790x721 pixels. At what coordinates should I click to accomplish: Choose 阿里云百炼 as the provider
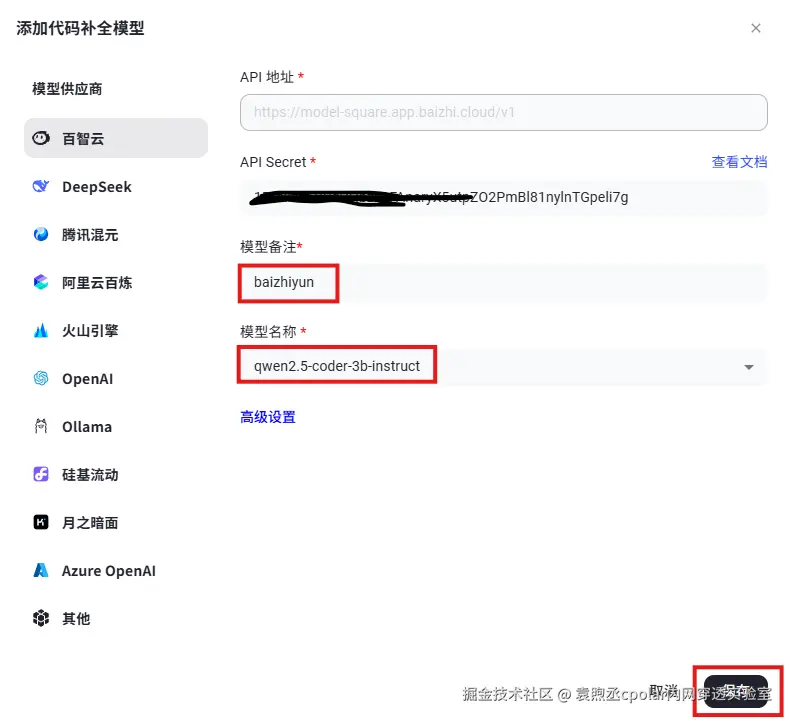point(116,282)
